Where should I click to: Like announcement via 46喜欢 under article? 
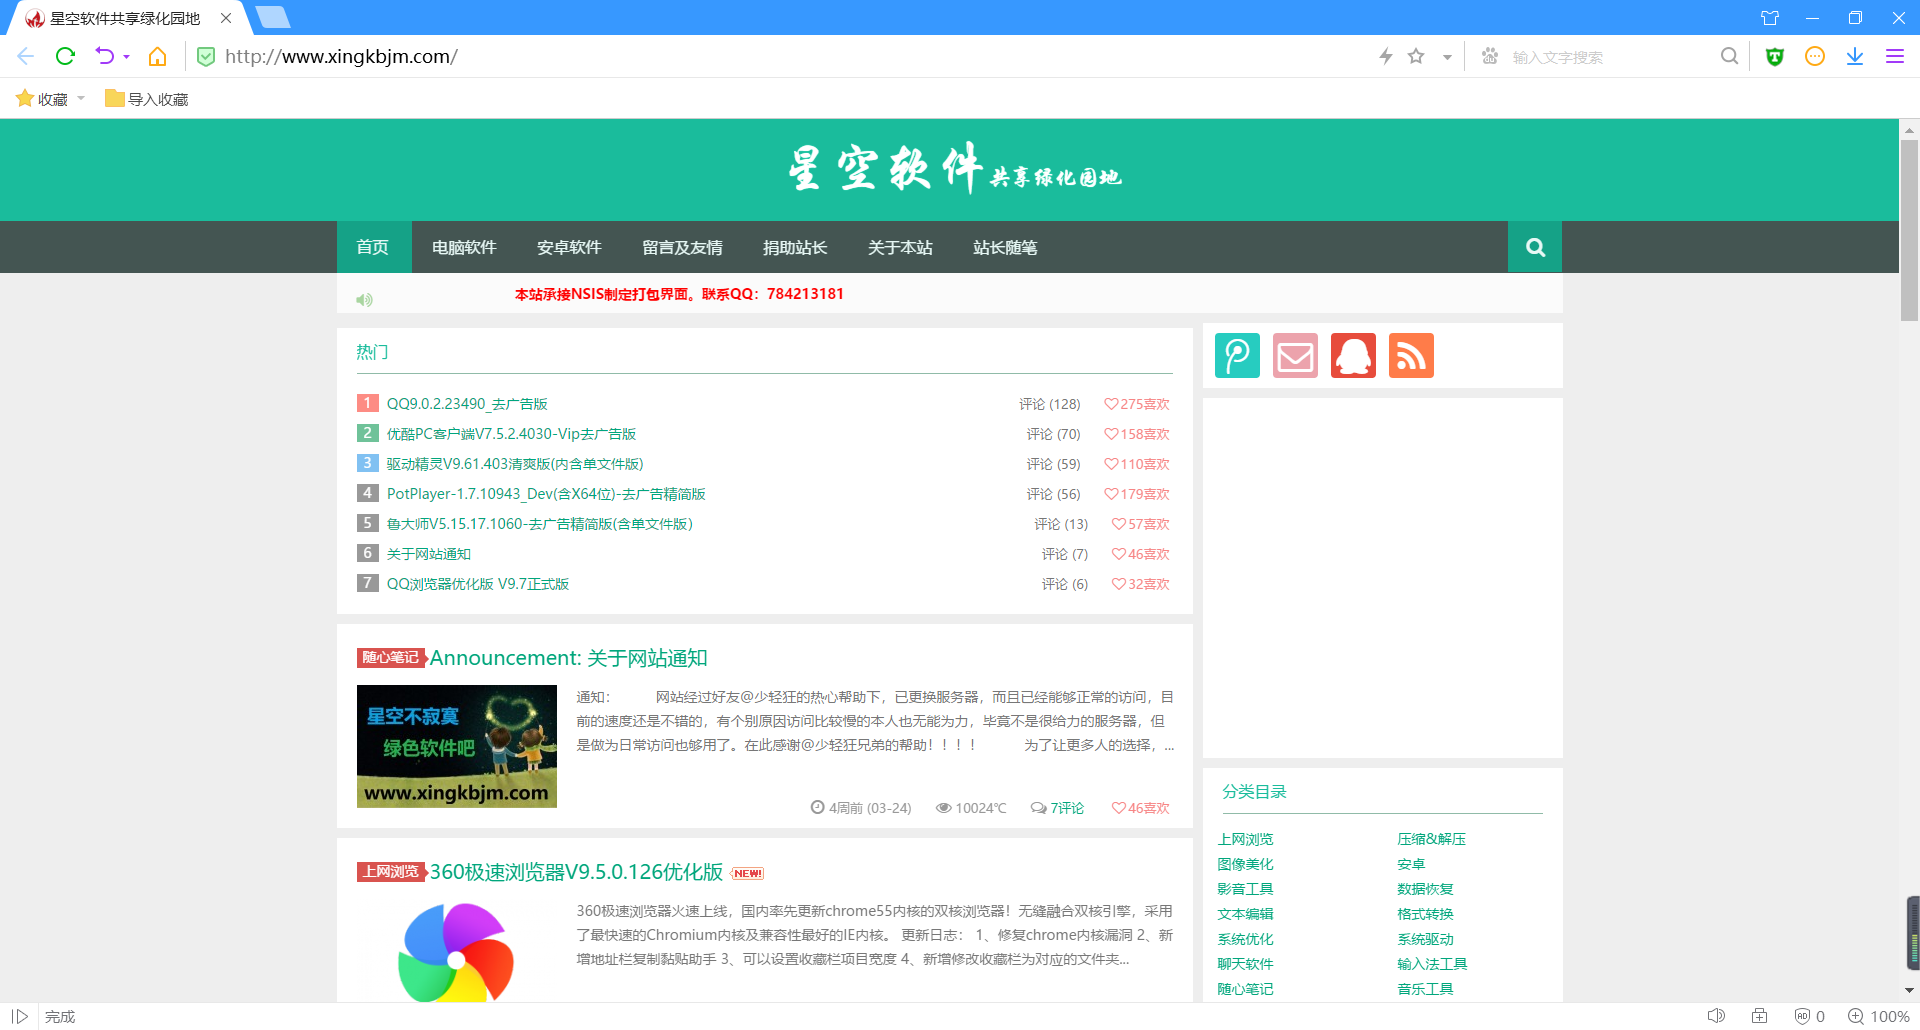point(1141,808)
